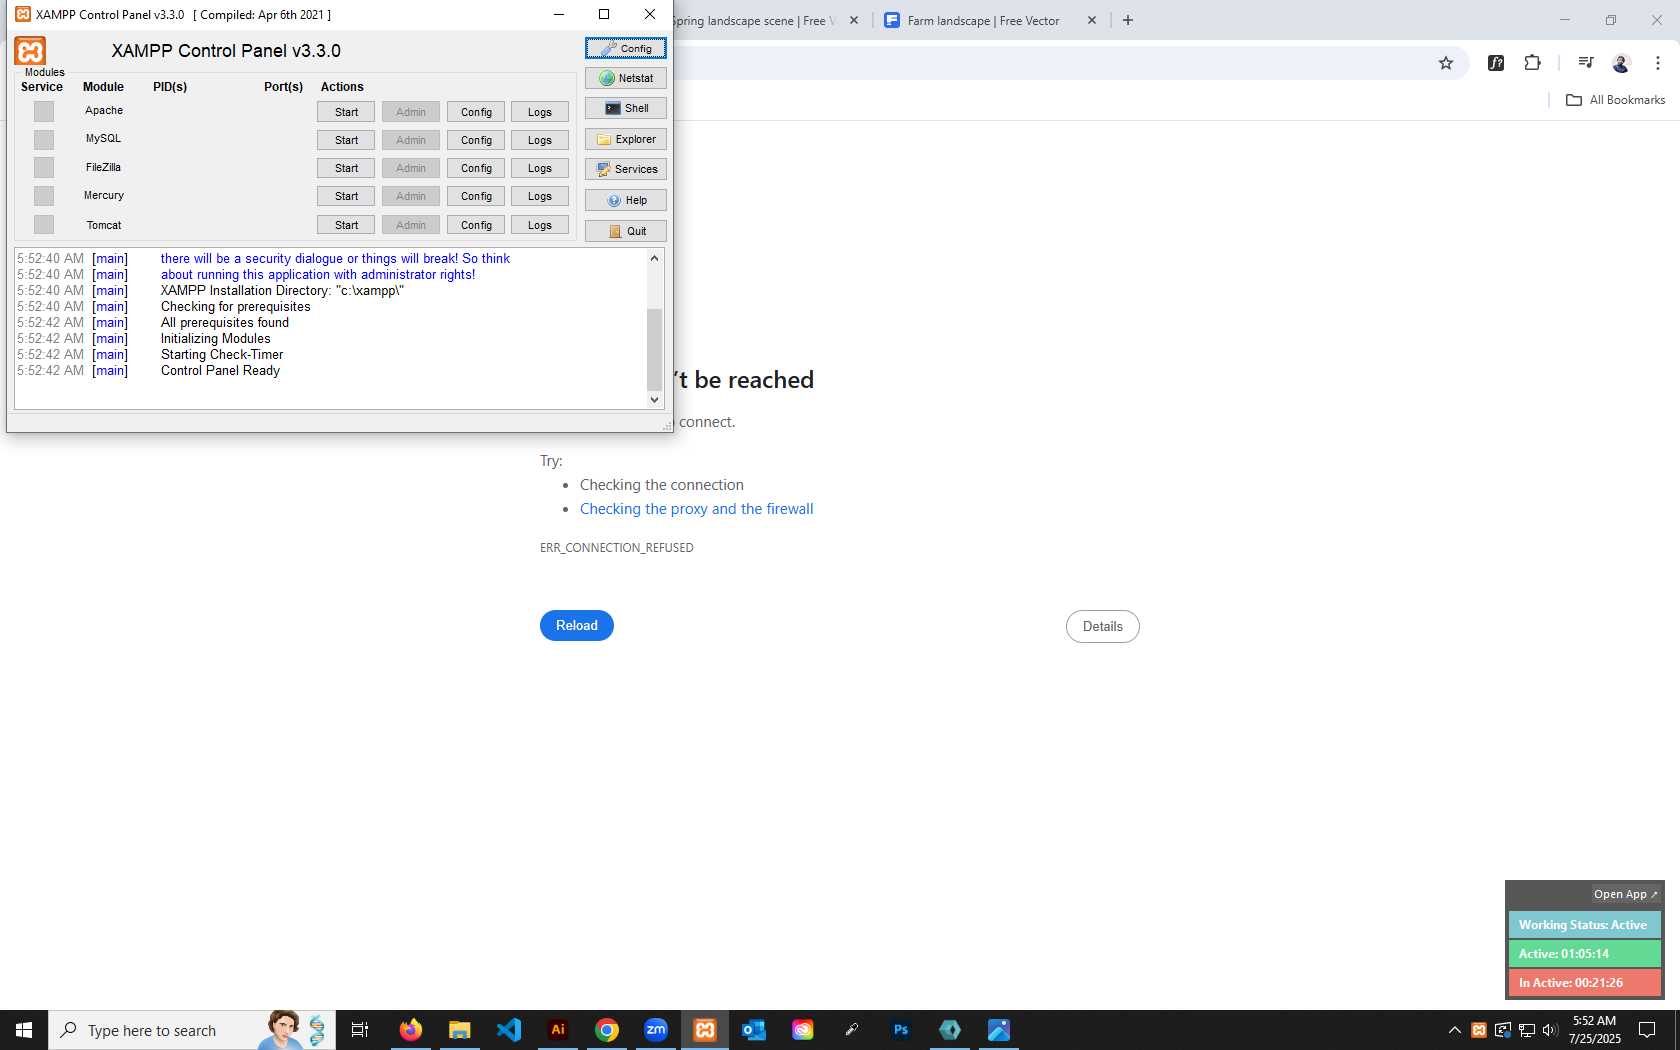Image resolution: width=1680 pixels, height=1050 pixels.
Task: Close the Farm landscape tab
Action: click(x=1092, y=20)
